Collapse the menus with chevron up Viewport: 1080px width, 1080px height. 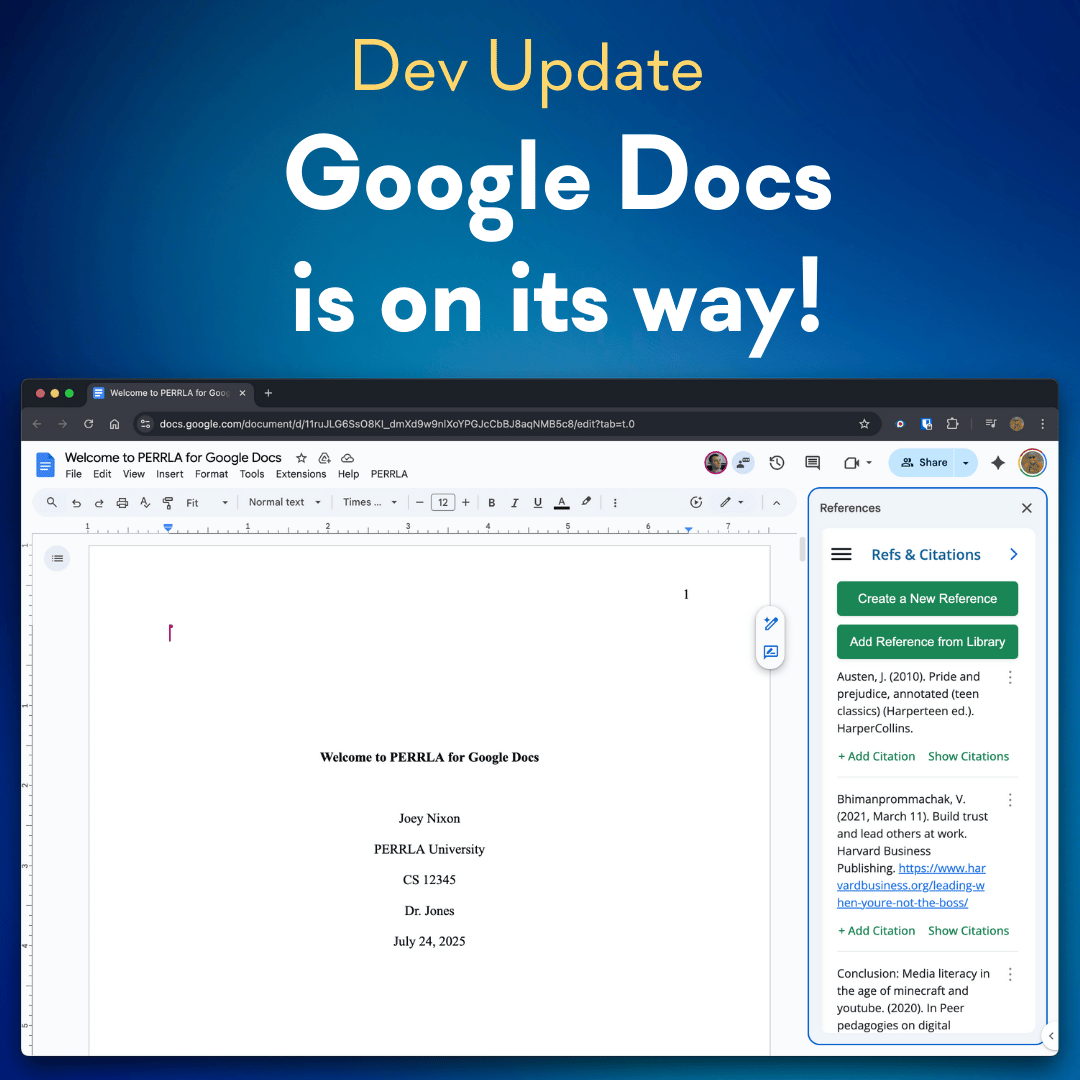(x=777, y=503)
